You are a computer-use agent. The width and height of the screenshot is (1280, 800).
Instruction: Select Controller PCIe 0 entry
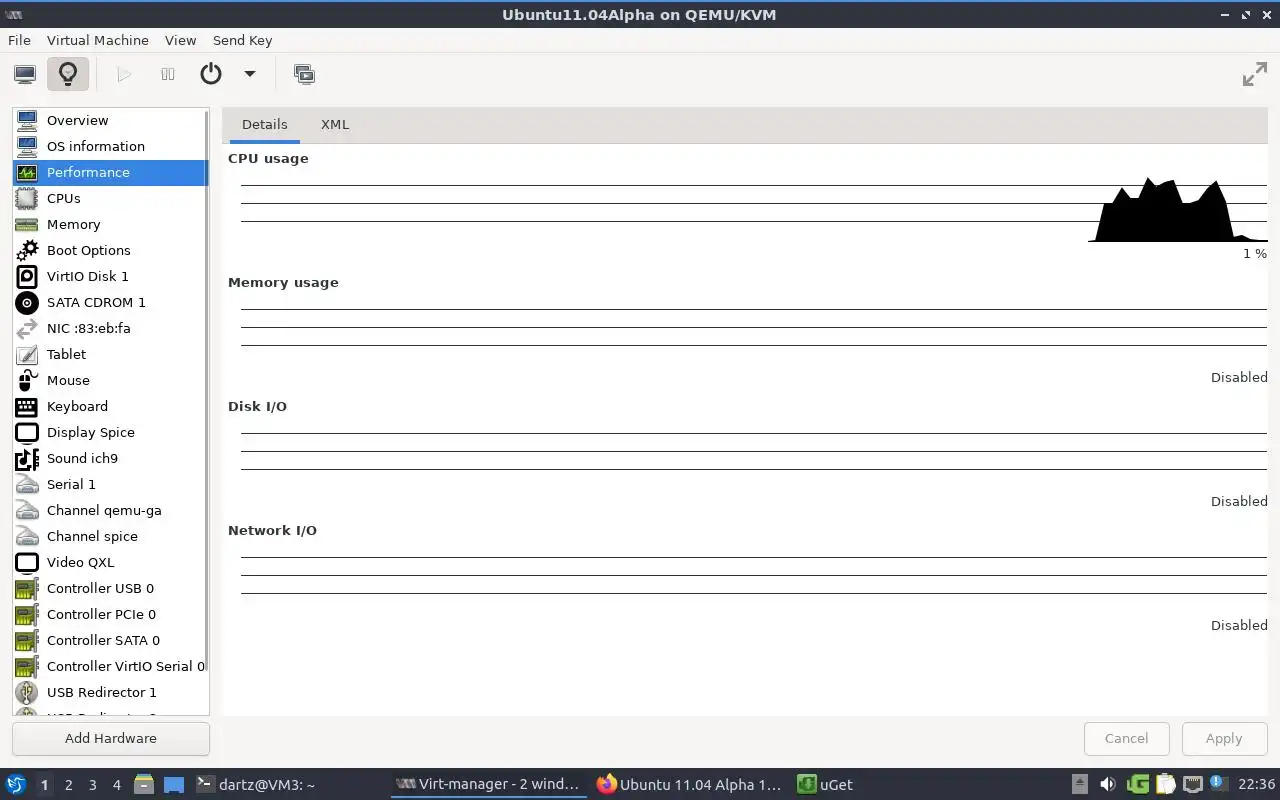point(109,614)
